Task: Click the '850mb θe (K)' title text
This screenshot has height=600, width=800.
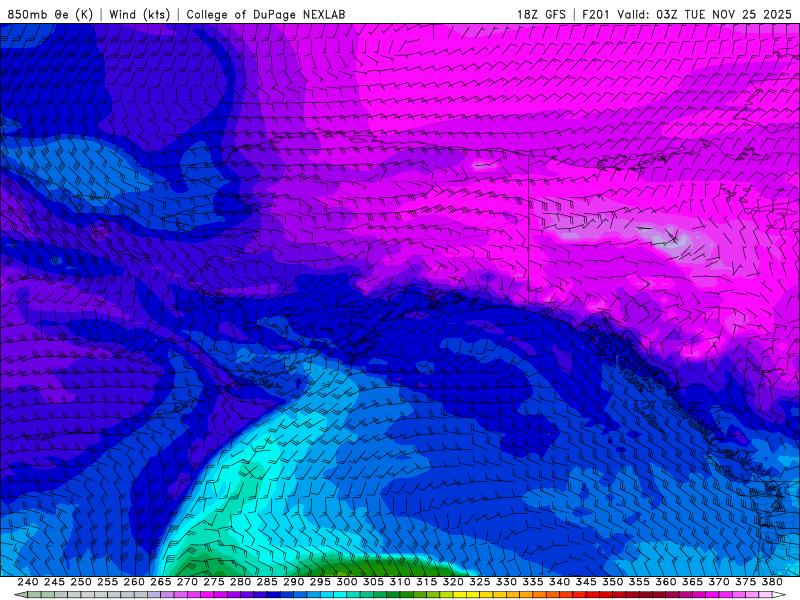Action: (50, 15)
